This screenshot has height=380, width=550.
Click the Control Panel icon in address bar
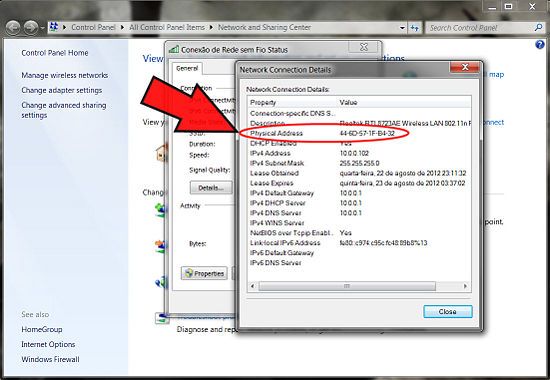coord(54,27)
